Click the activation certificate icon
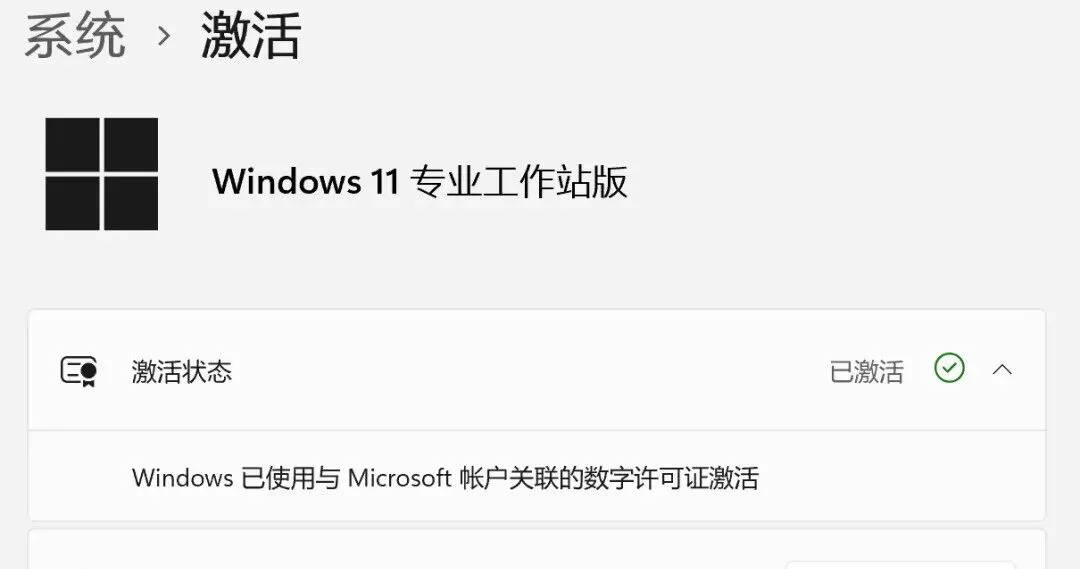 point(79,371)
